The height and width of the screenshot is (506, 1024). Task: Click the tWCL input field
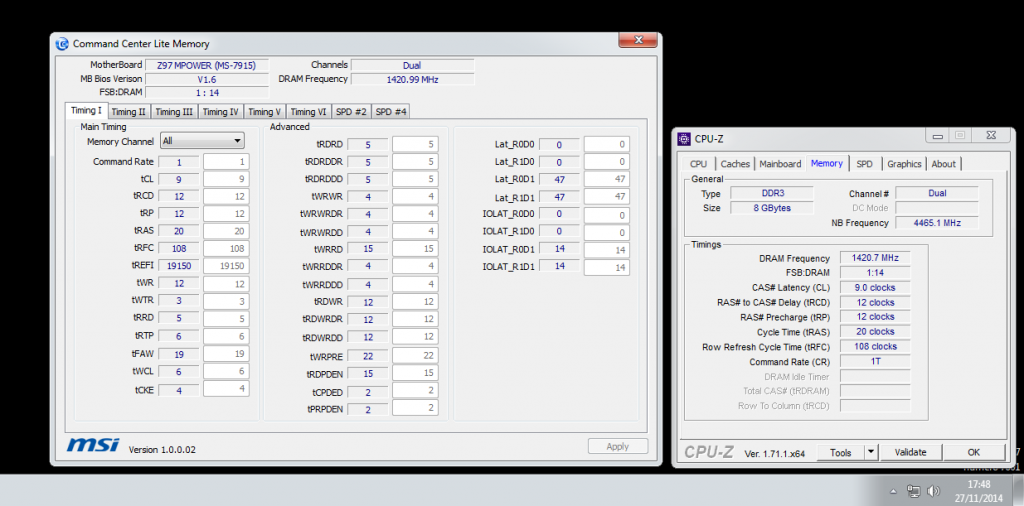(225, 371)
